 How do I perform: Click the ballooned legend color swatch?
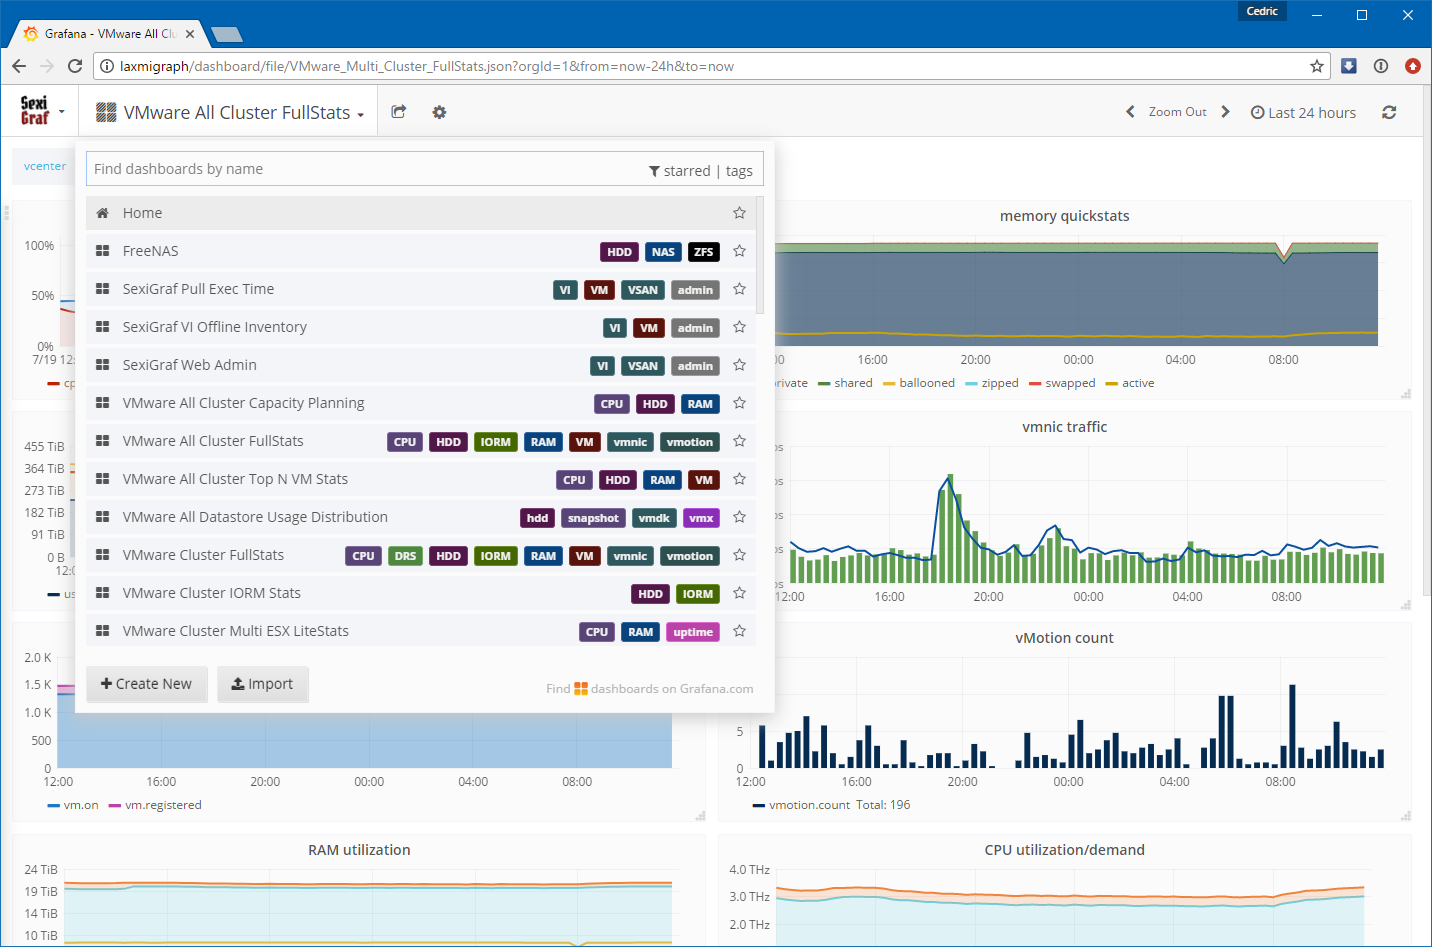(x=888, y=383)
